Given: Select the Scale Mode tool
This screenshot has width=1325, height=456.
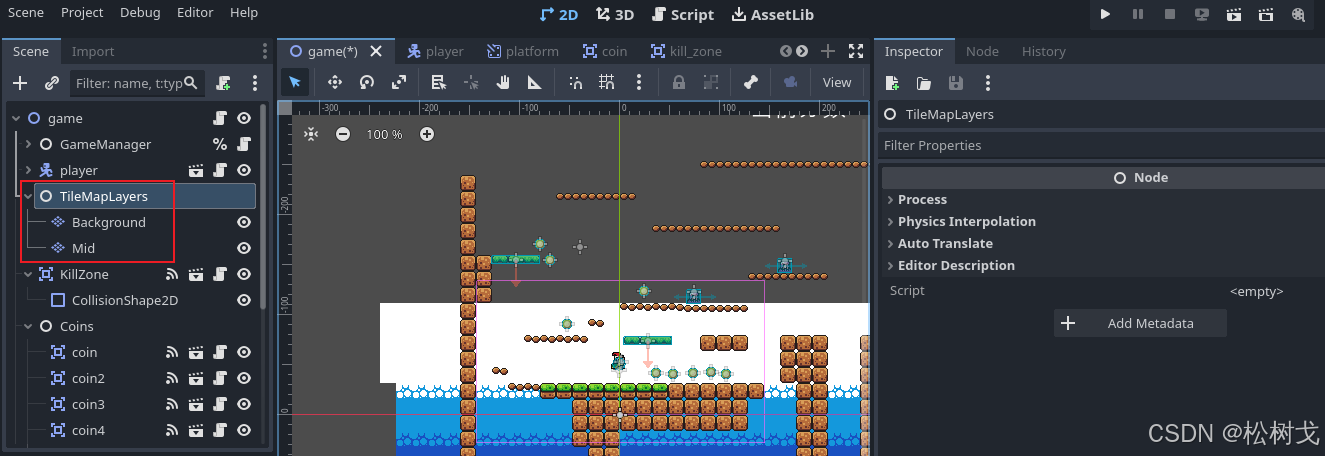Looking at the screenshot, I should click(399, 82).
